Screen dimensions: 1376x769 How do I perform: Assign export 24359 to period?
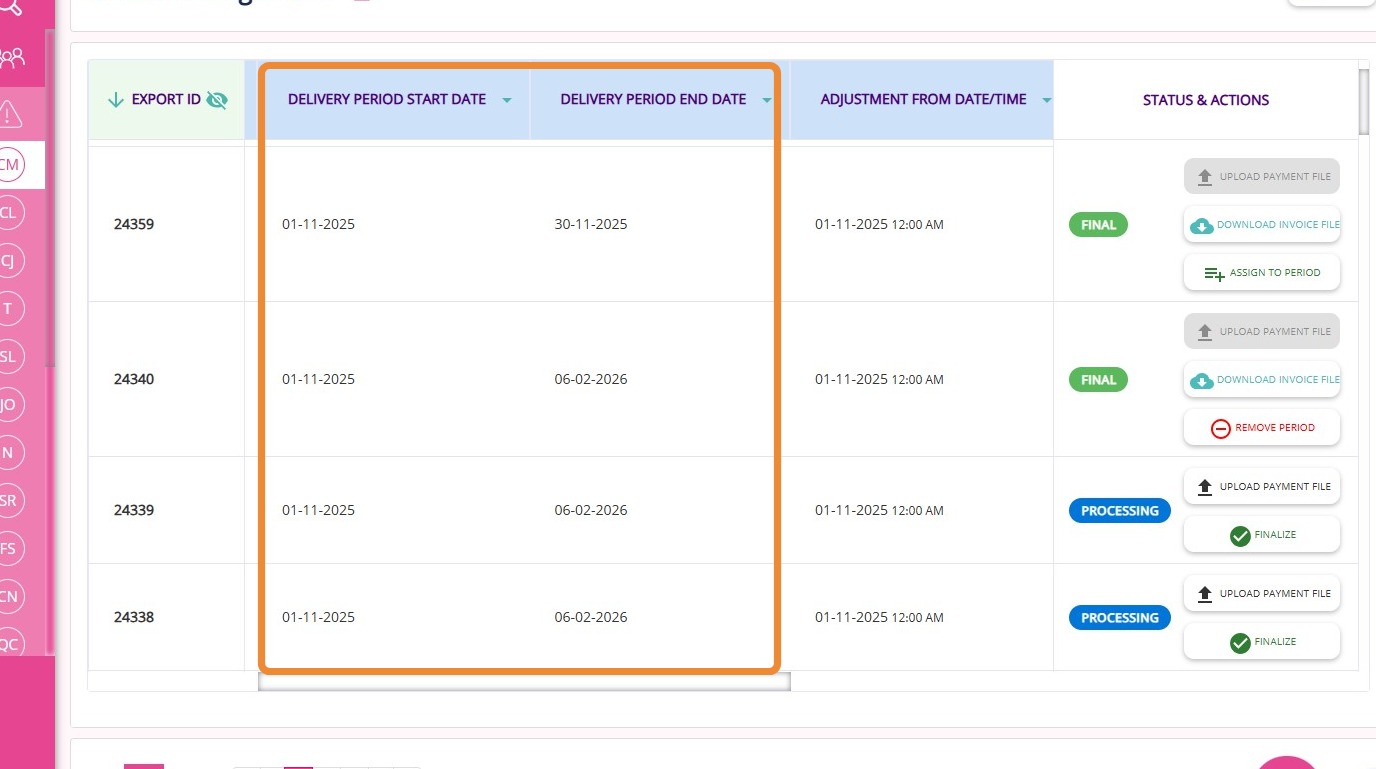(x=1262, y=273)
